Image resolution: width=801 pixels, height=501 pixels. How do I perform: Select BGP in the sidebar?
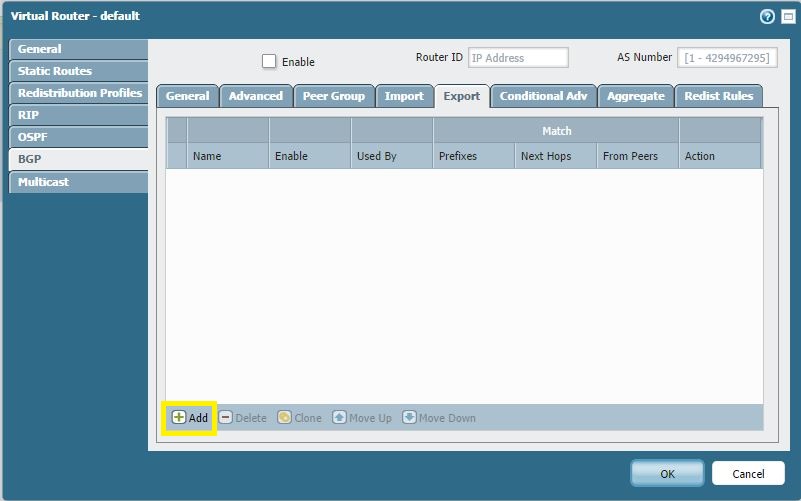pos(79,159)
